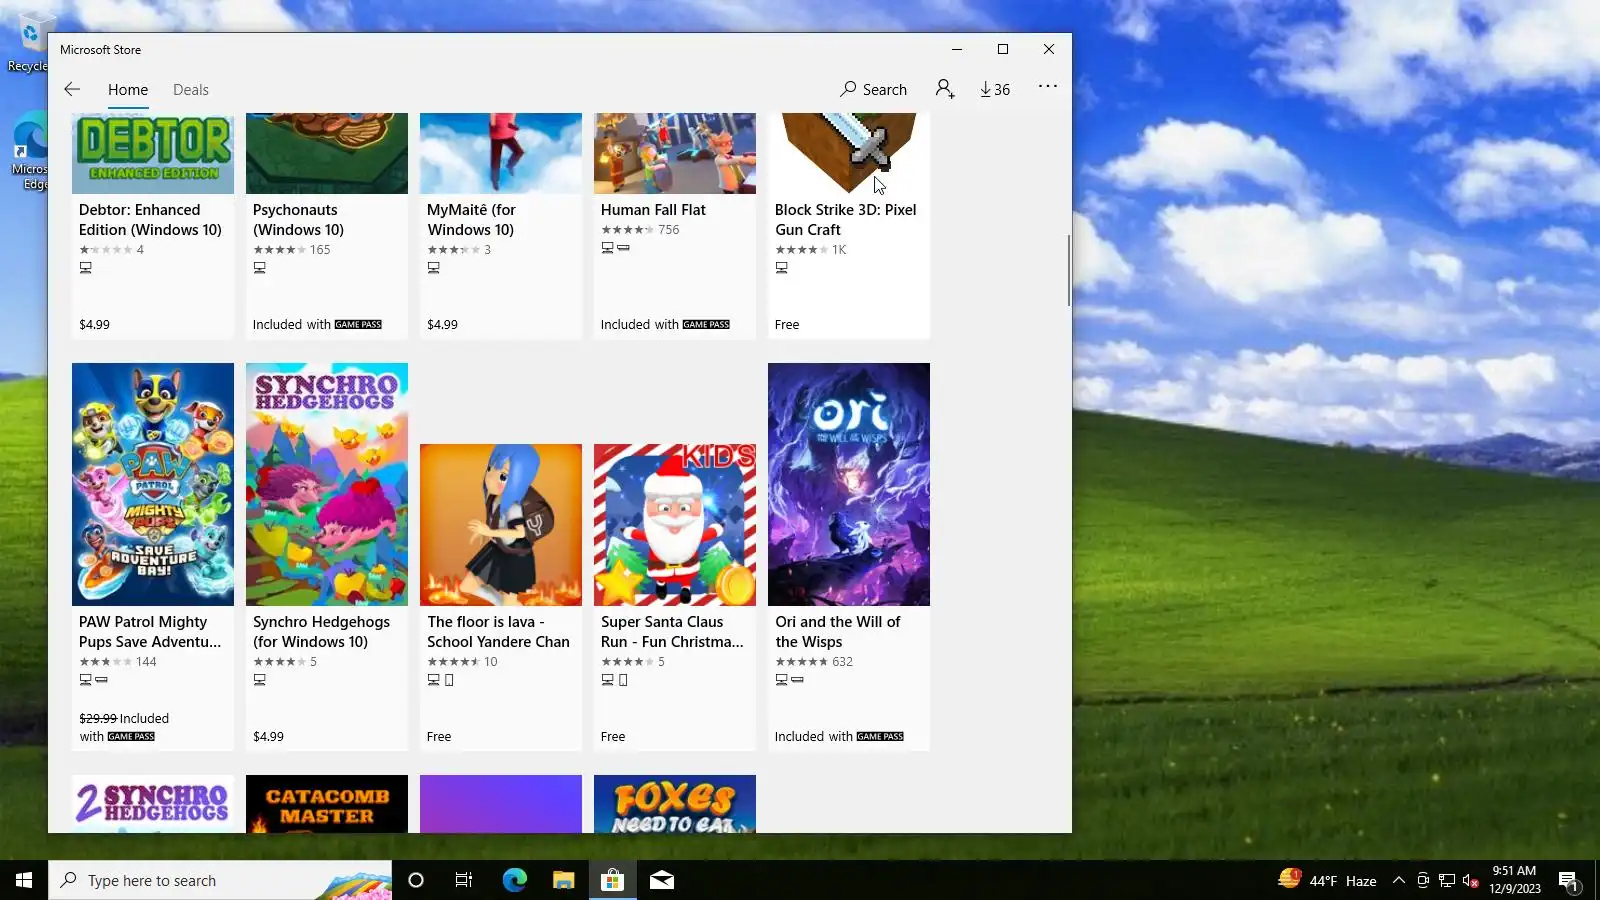This screenshot has height=900, width=1600.
Task: Open The floor is lava game artwork
Action: click(501, 525)
